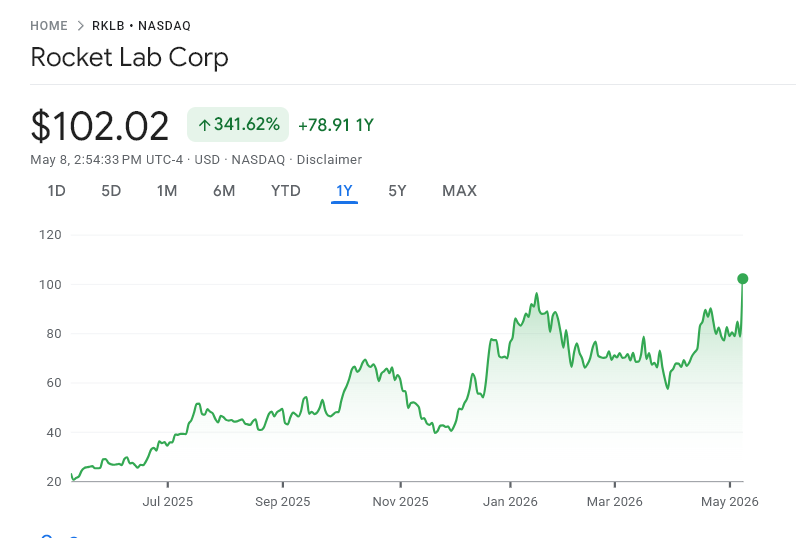Viewport: 796px width, 538px height.
Task: Click the Nov 2025 axis label
Action: click(401, 502)
